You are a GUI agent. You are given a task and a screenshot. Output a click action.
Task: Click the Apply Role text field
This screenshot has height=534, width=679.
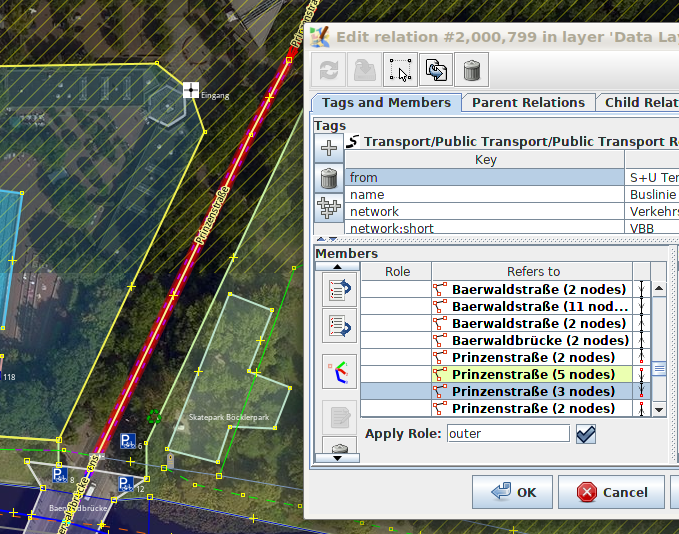pyautogui.click(x=507, y=434)
